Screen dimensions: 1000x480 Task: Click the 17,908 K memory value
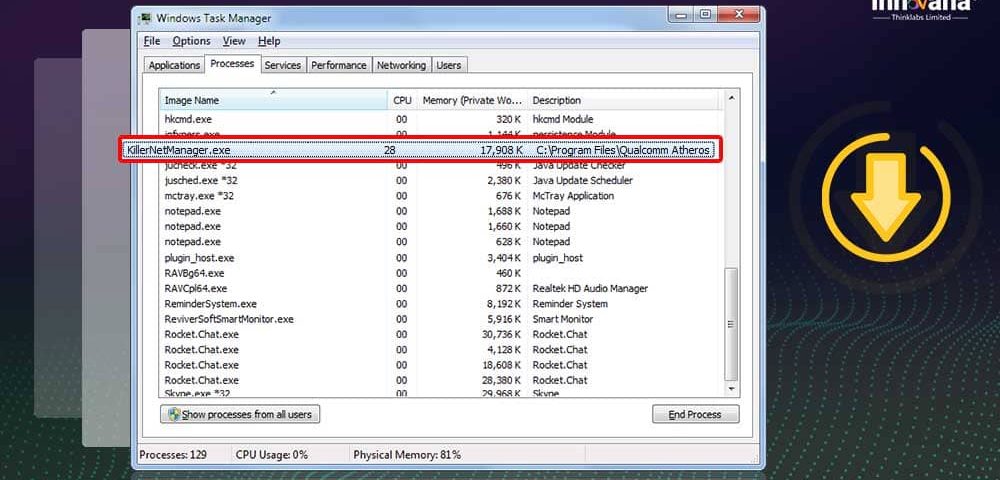[501, 150]
